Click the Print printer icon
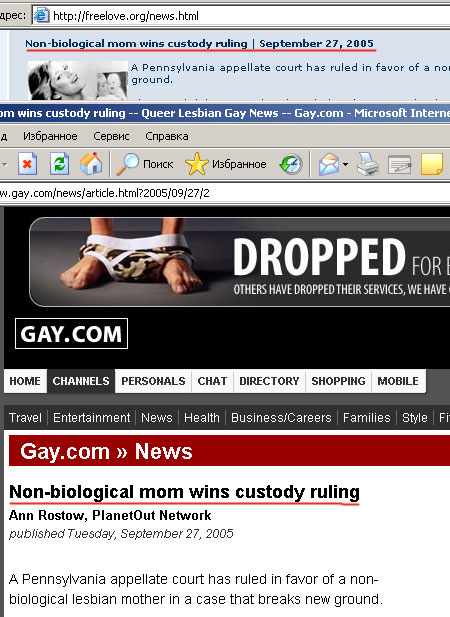This screenshot has width=450, height=617. tap(368, 164)
